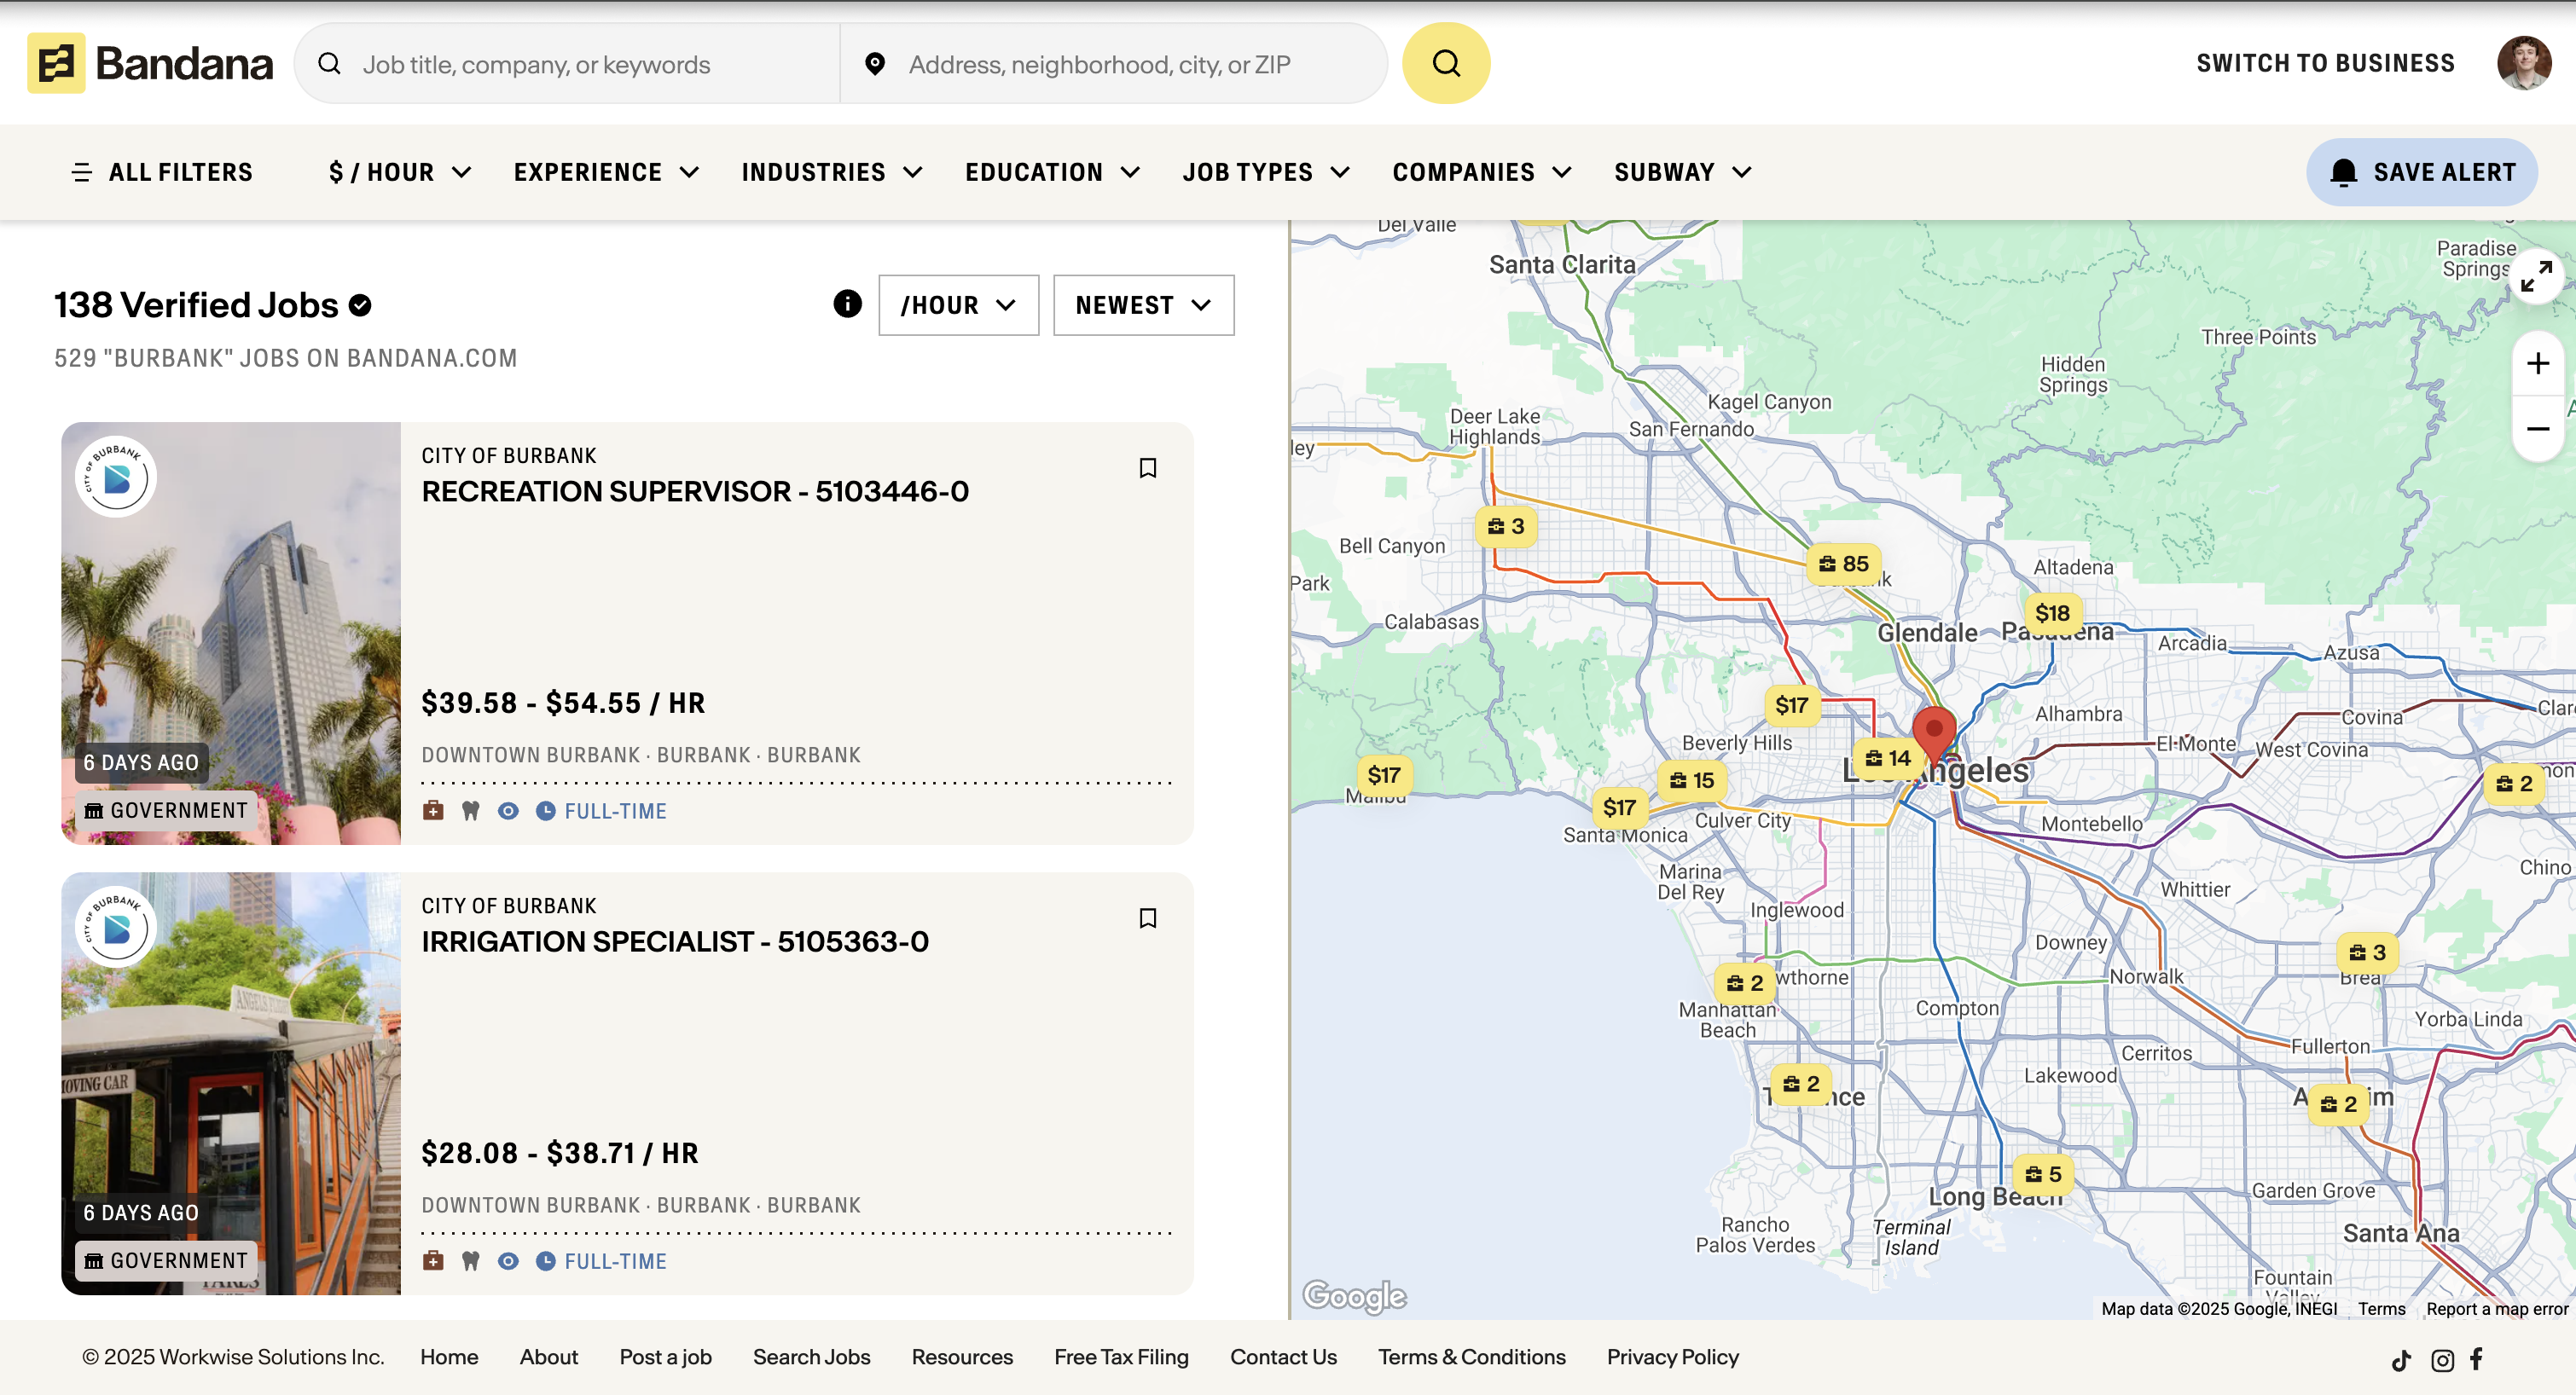
Task: Click the yellow search magnifier button
Action: [x=1445, y=63]
